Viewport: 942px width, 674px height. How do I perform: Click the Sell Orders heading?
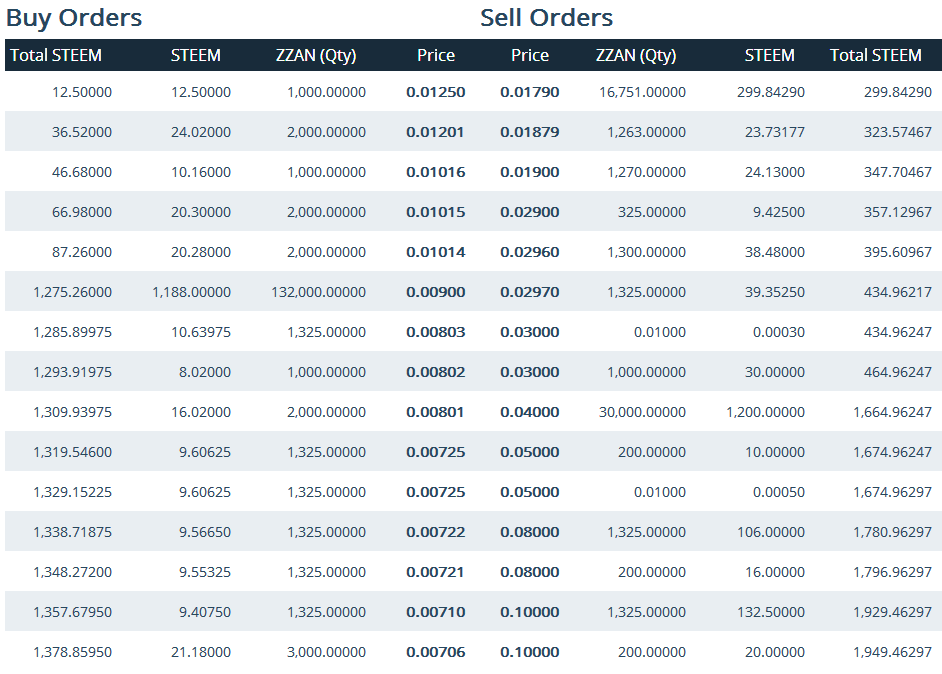pyautogui.click(x=546, y=18)
